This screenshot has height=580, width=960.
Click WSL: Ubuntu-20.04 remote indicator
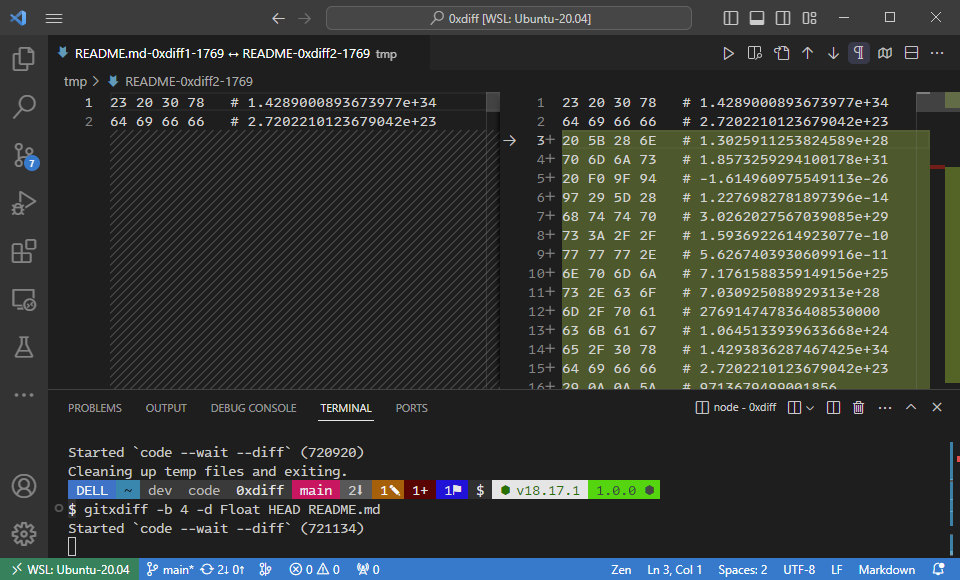[x=70, y=570]
